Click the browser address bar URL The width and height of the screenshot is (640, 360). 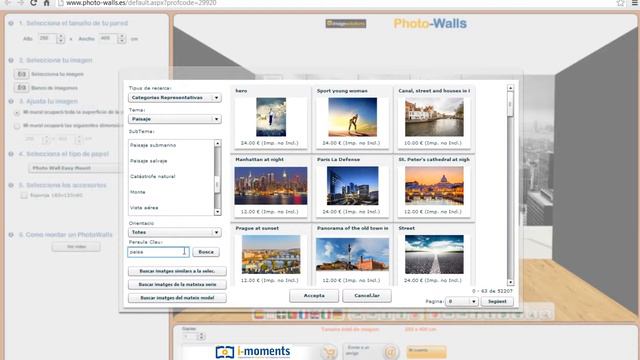click(x=141, y=3)
